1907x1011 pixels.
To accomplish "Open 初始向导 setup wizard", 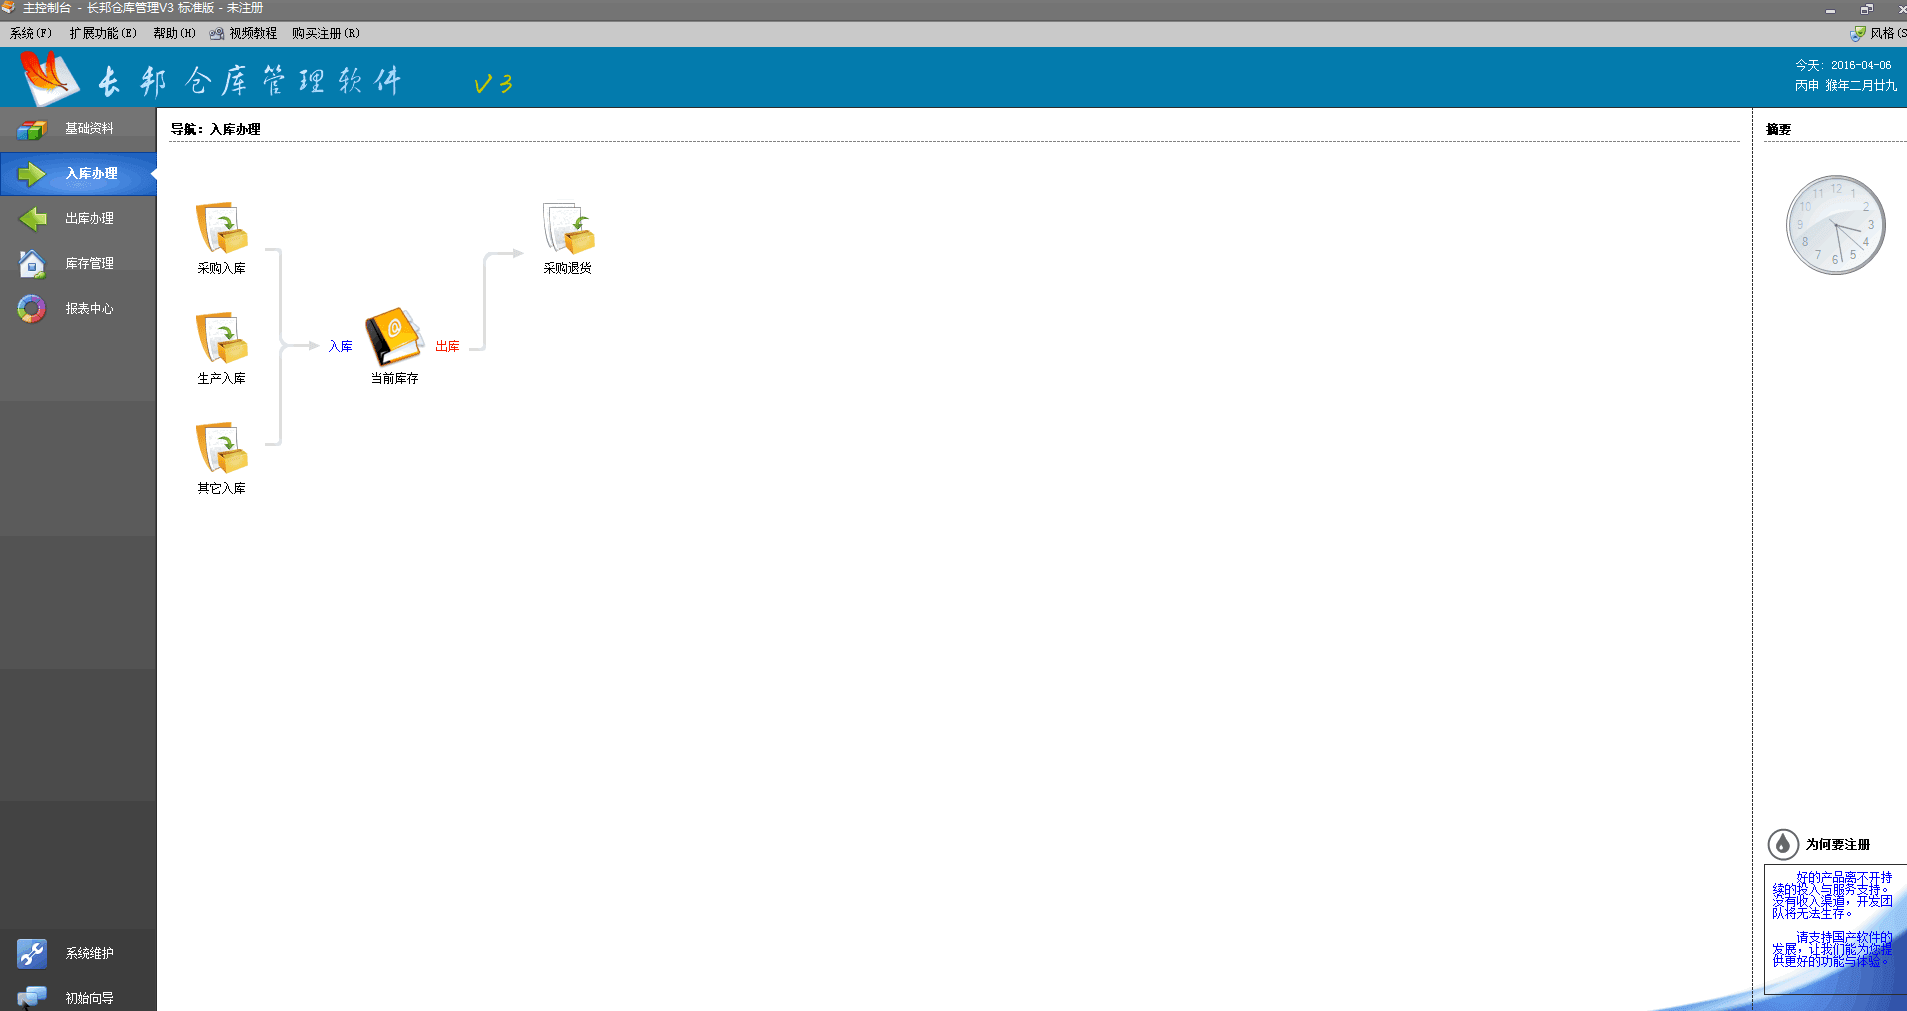I will (78, 998).
